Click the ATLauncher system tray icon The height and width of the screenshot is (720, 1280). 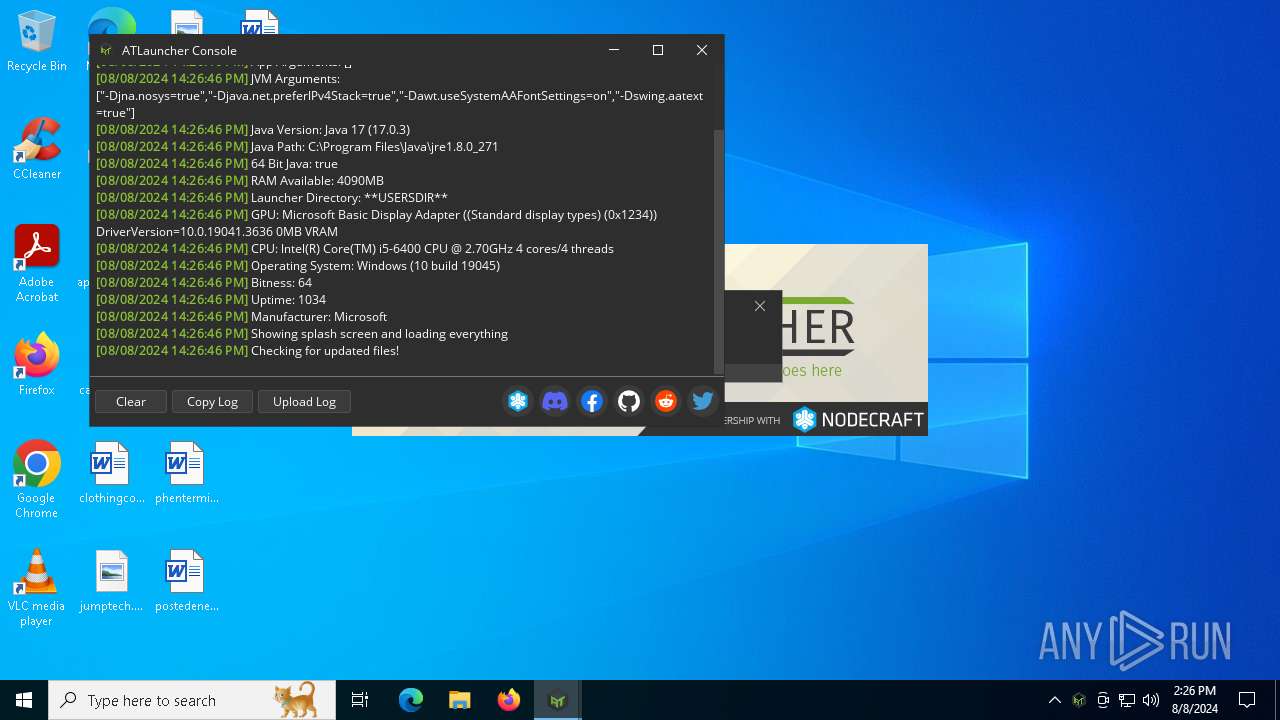click(1079, 700)
